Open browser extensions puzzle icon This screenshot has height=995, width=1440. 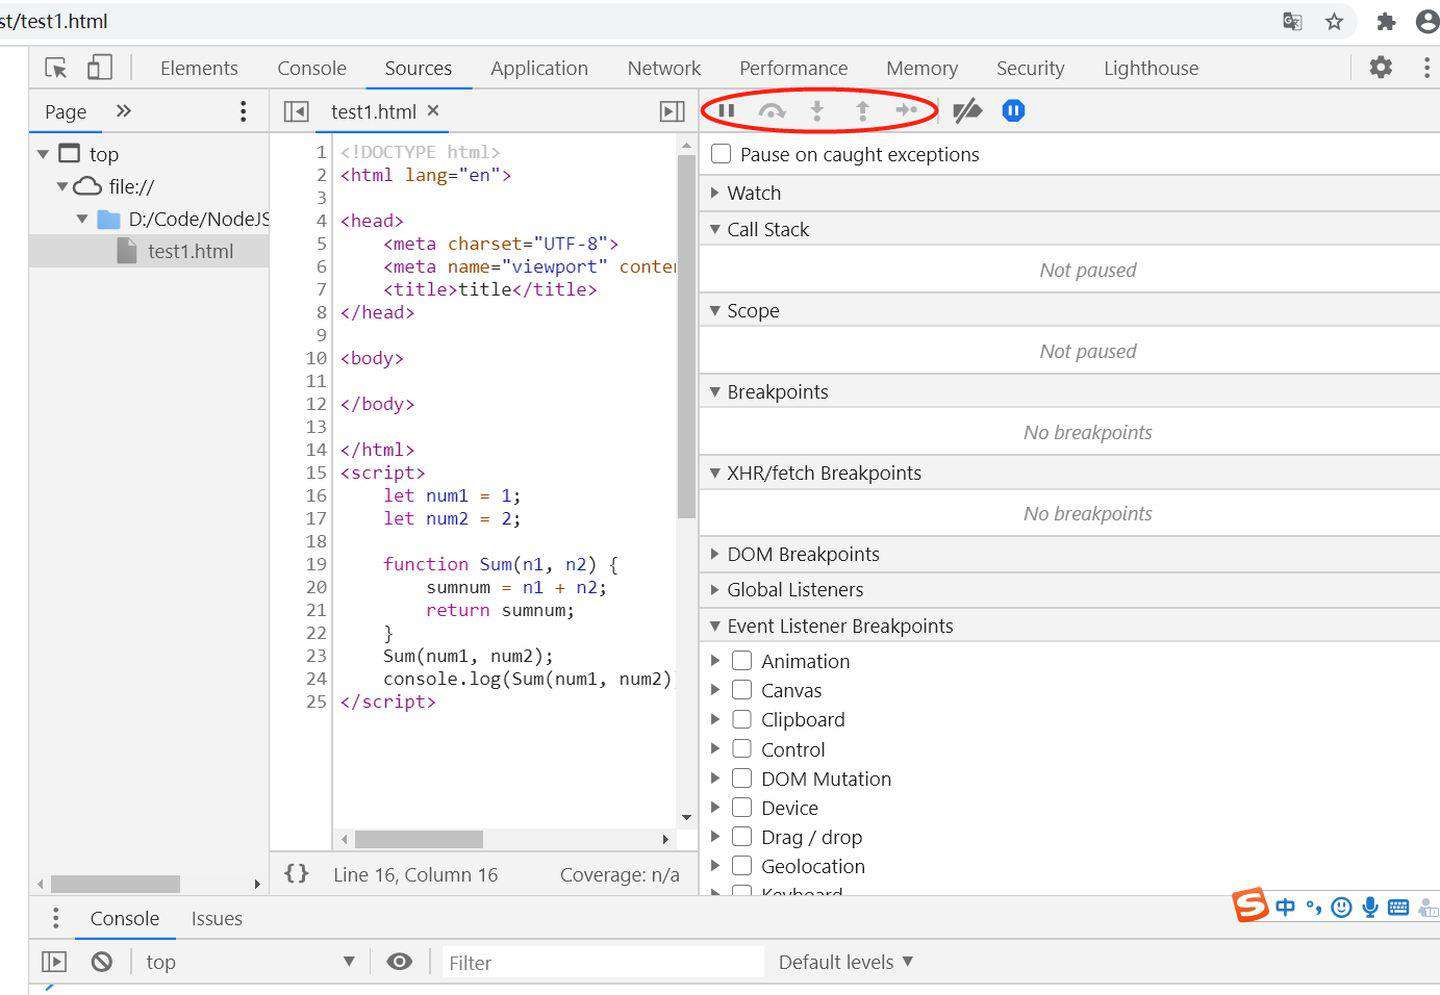click(x=1386, y=22)
